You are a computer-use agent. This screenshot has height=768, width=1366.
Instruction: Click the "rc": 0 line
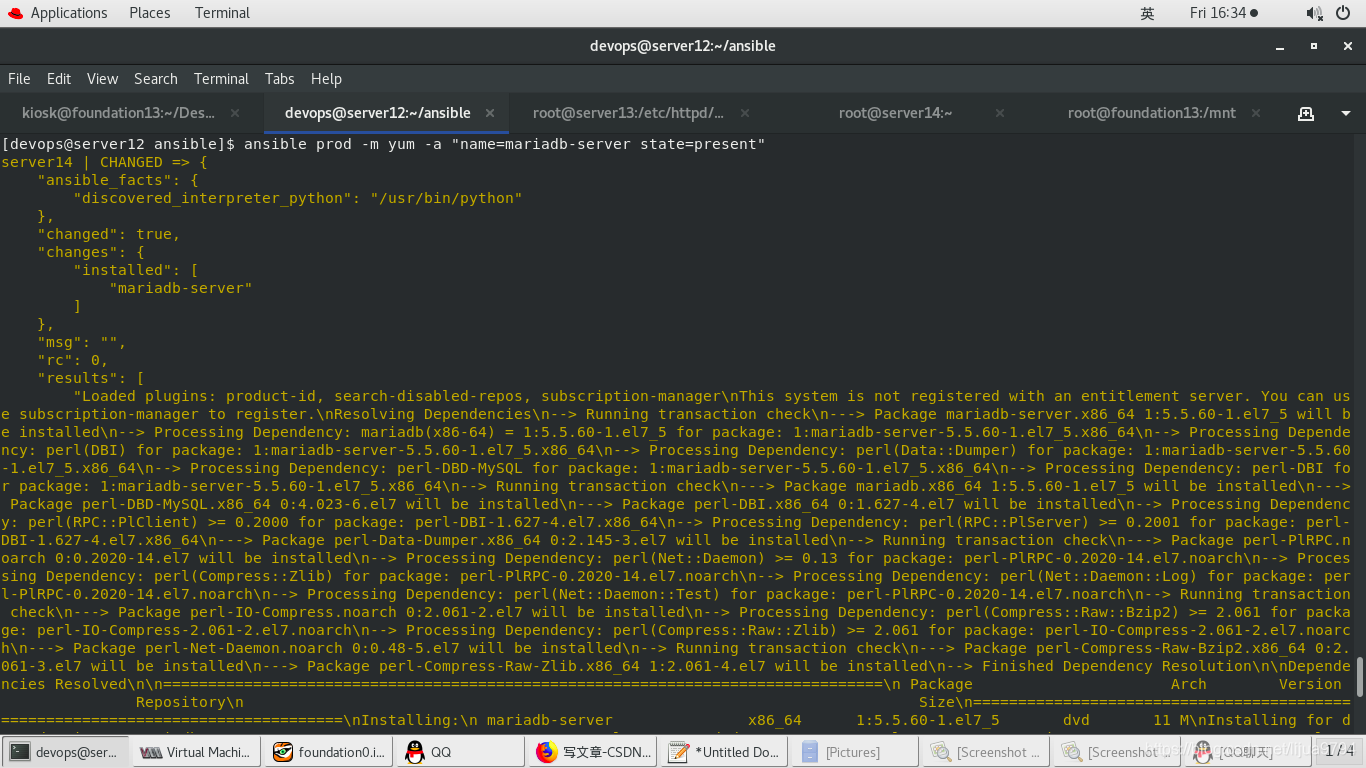(x=73, y=360)
